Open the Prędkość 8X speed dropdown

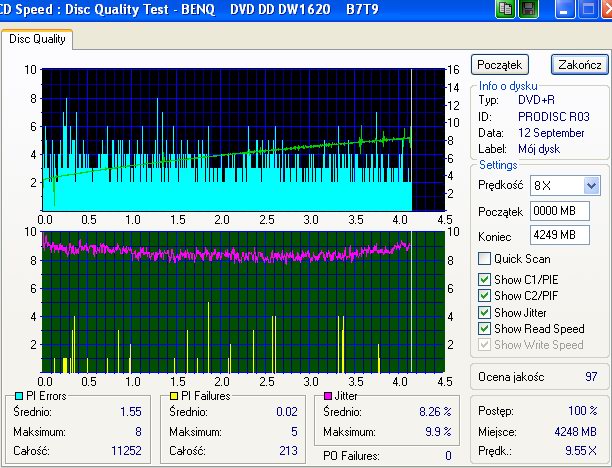click(x=591, y=185)
